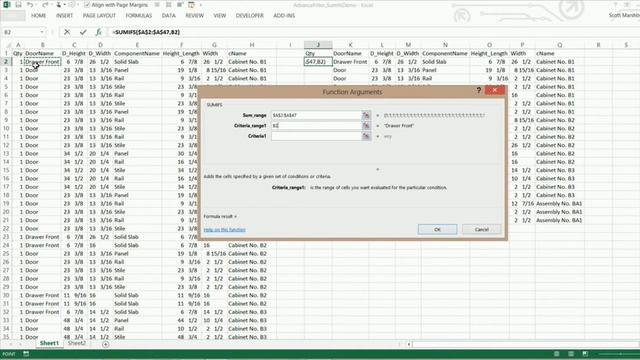Click the horizontal scrollbar at the bottom
Screen dimensions: 640x360
click(x=524, y=344)
